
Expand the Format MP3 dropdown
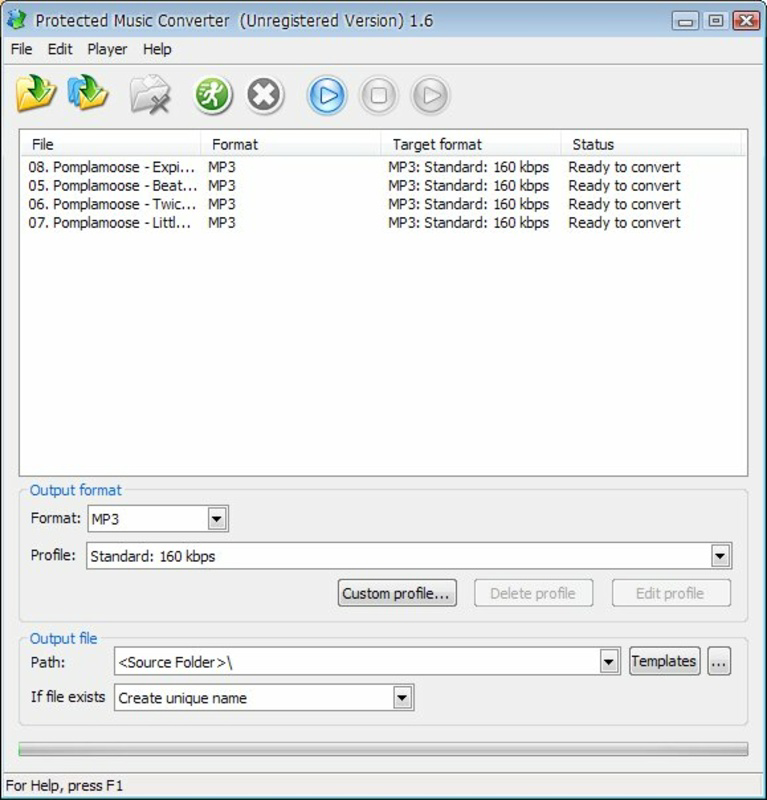[x=217, y=519]
